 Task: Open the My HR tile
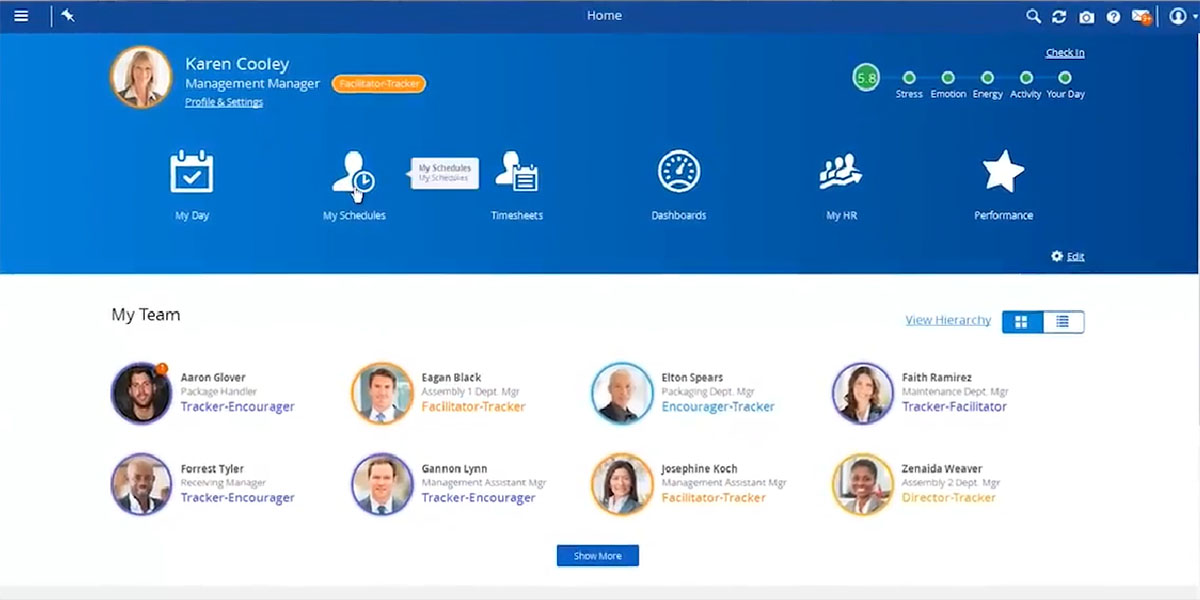click(841, 172)
